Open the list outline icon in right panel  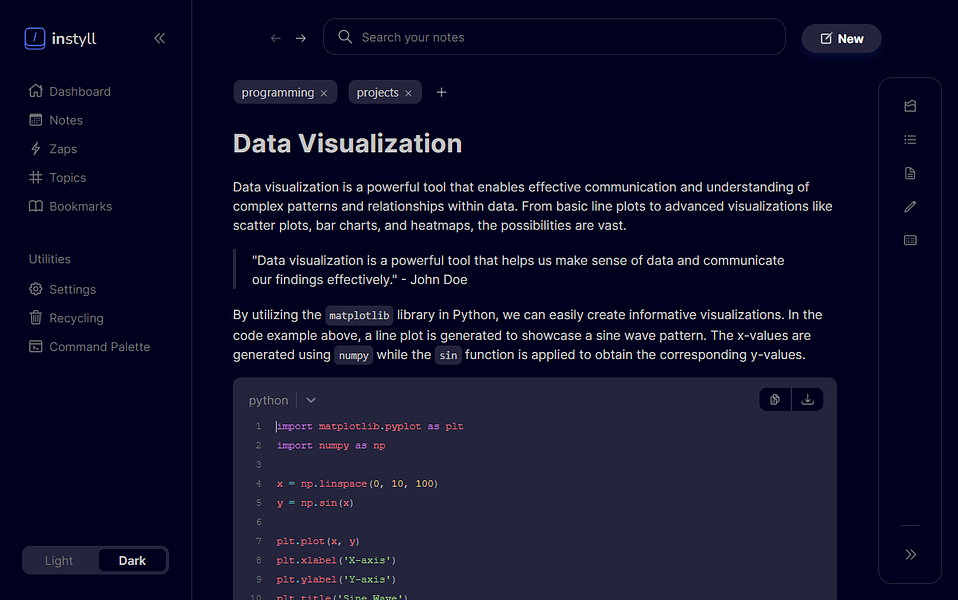tap(910, 140)
